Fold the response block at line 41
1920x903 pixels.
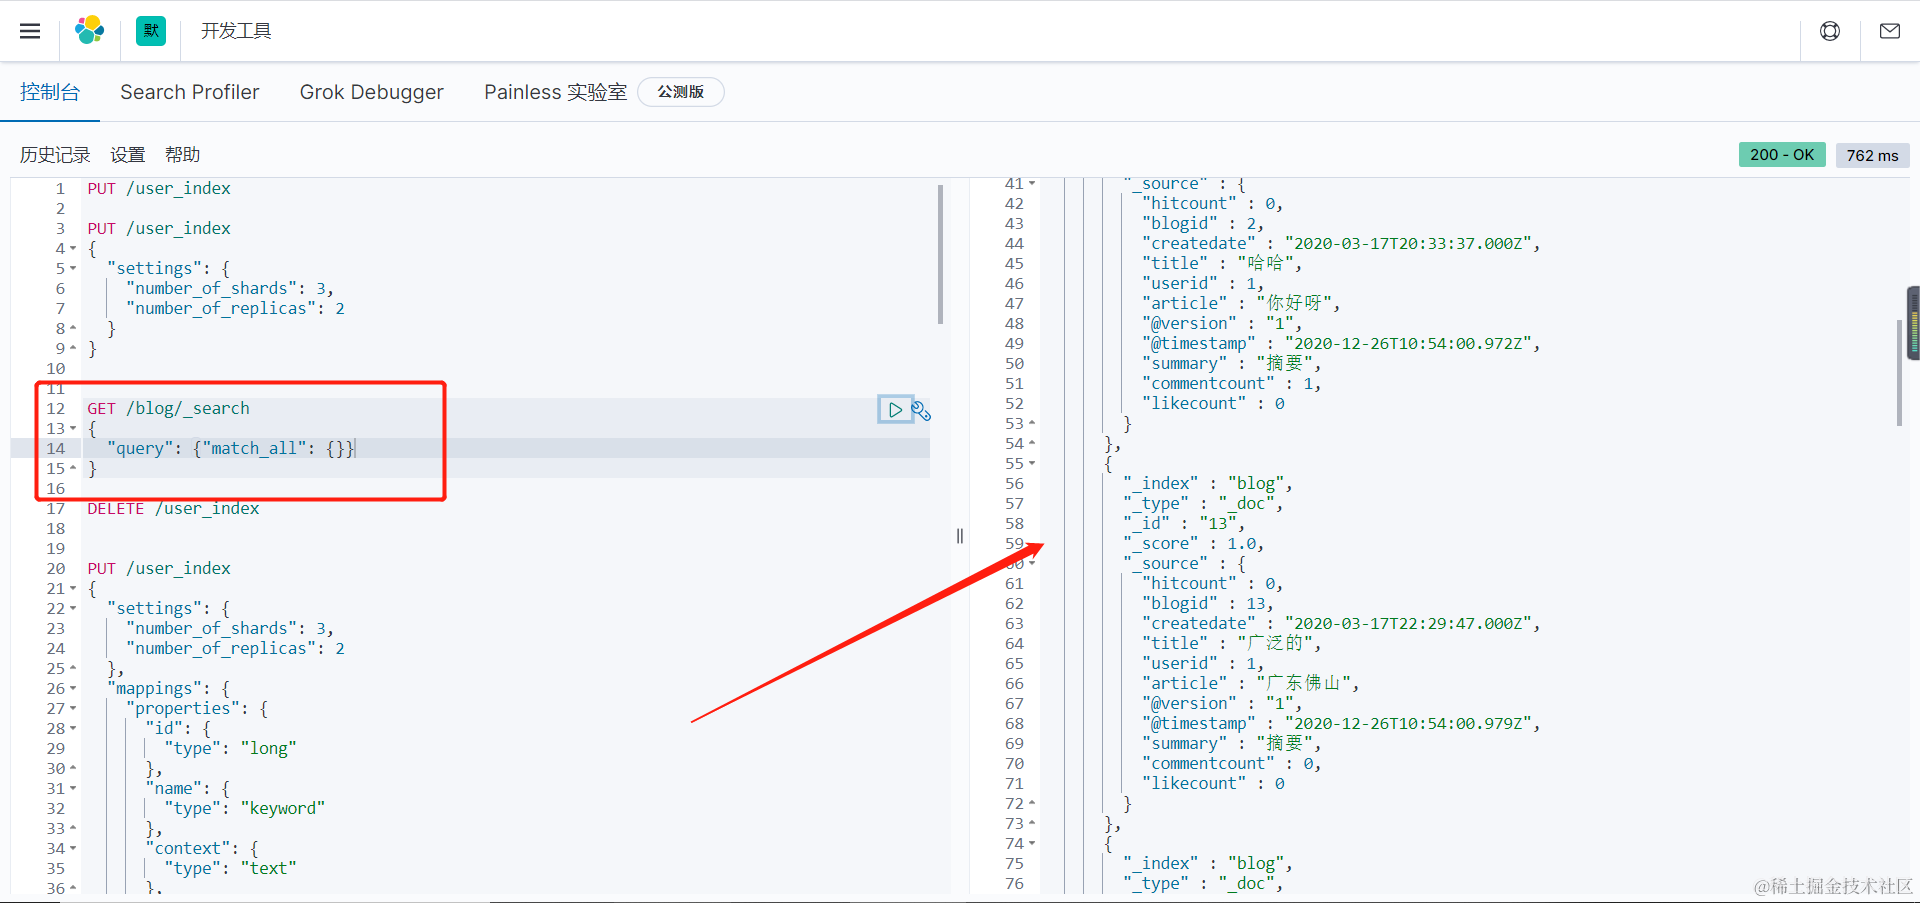click(1032, 183)
